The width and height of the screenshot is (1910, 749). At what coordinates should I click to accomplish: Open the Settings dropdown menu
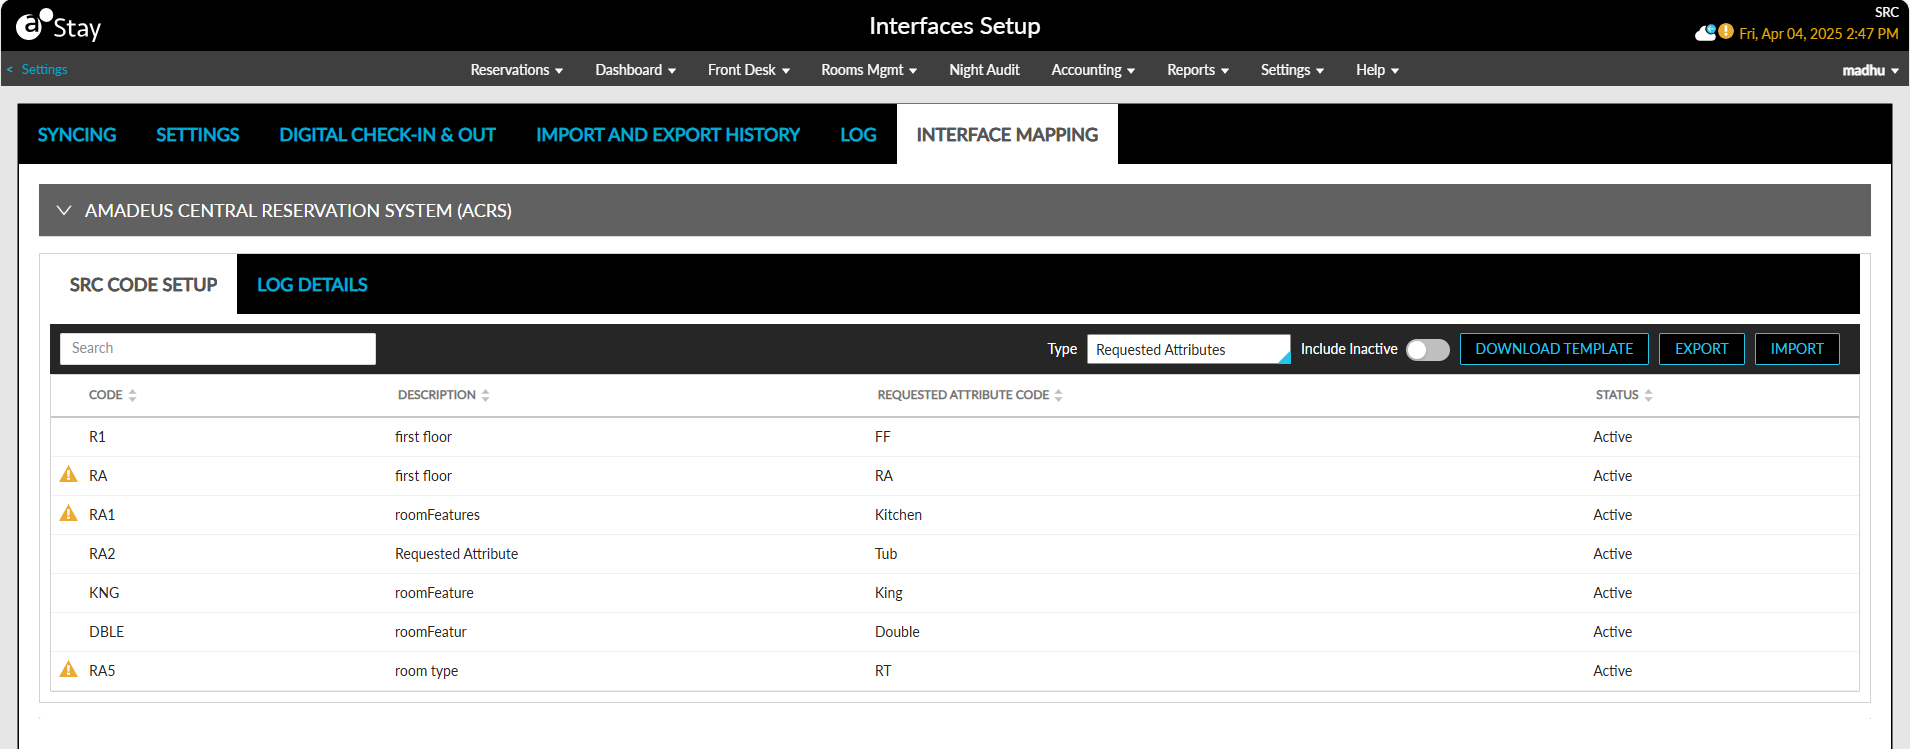(x=1292, y=70)
